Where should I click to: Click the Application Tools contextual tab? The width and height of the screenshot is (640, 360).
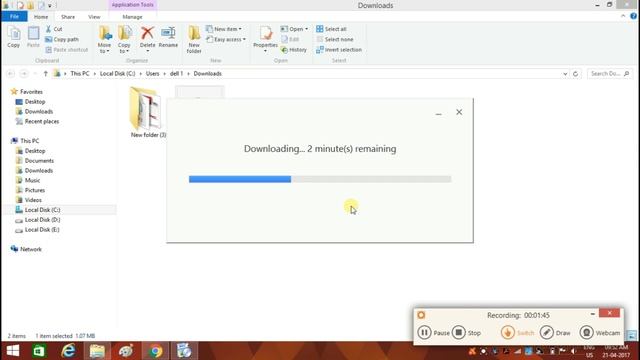pos(132,5)
